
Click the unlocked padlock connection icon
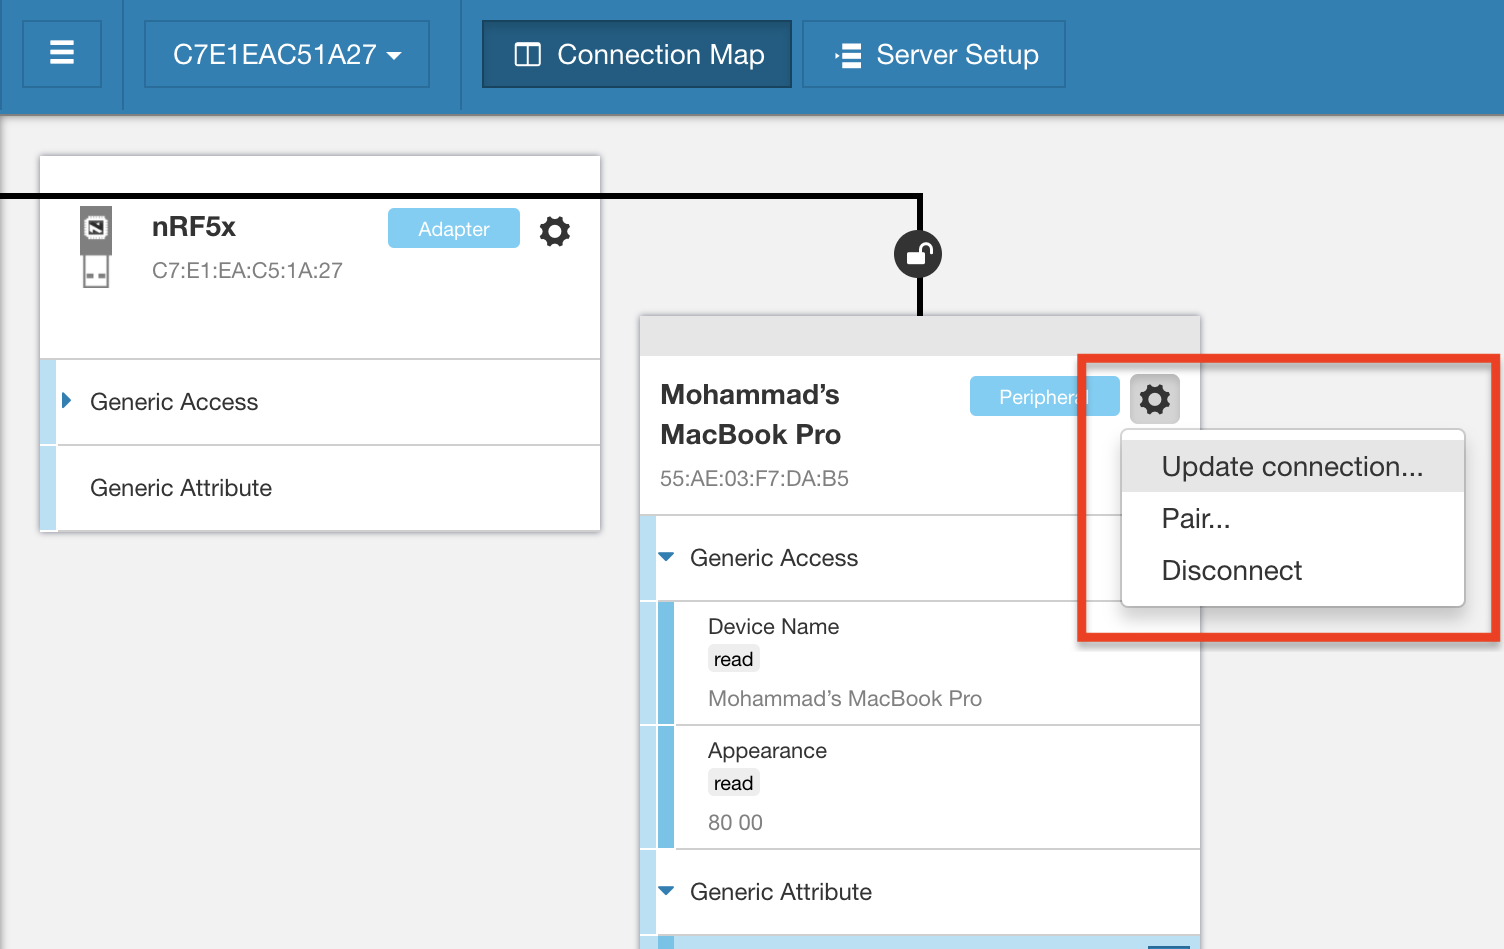(x=918, y=255)
